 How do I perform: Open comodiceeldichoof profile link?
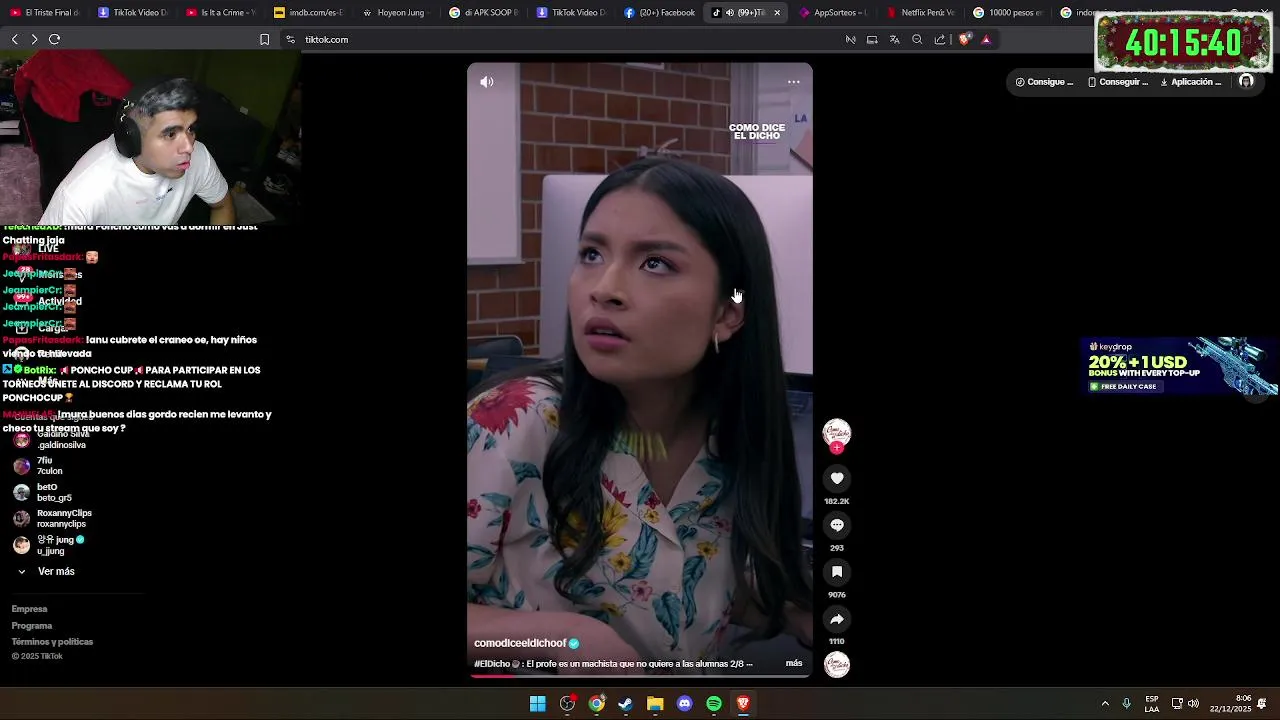[519, 643]
